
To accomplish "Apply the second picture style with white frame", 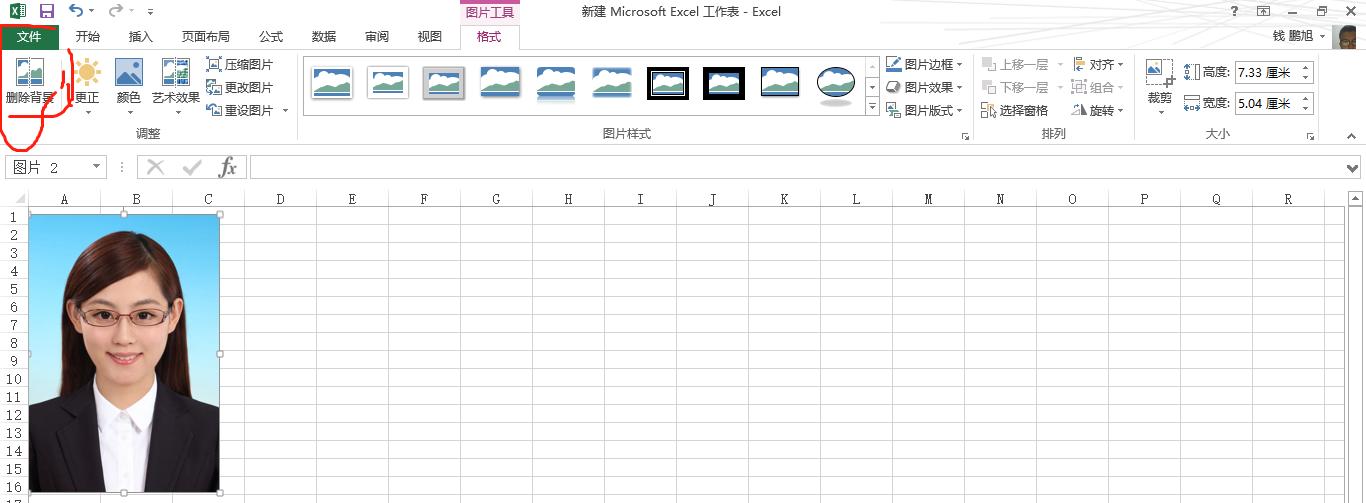I will (x=388, y=83).
